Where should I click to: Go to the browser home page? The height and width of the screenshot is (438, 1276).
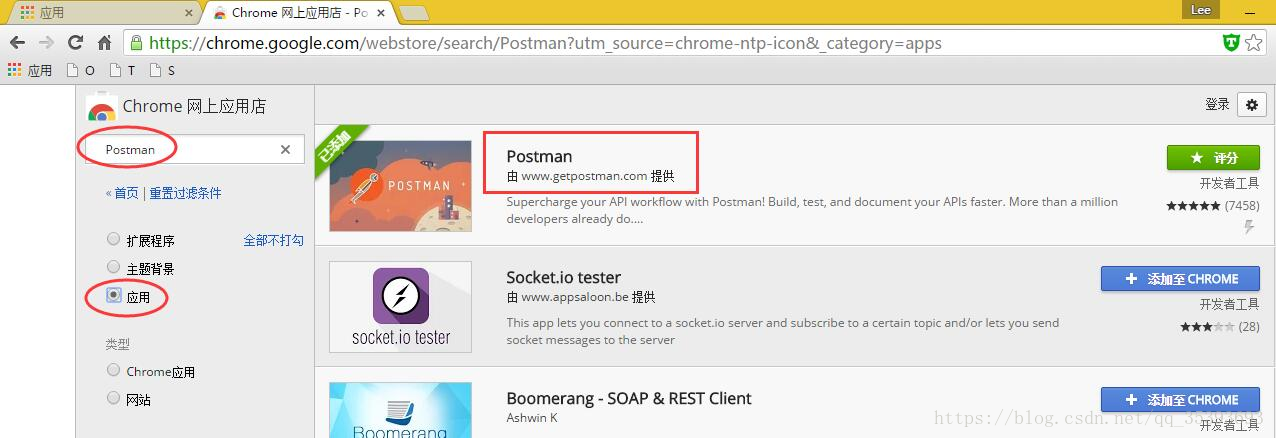104,43
